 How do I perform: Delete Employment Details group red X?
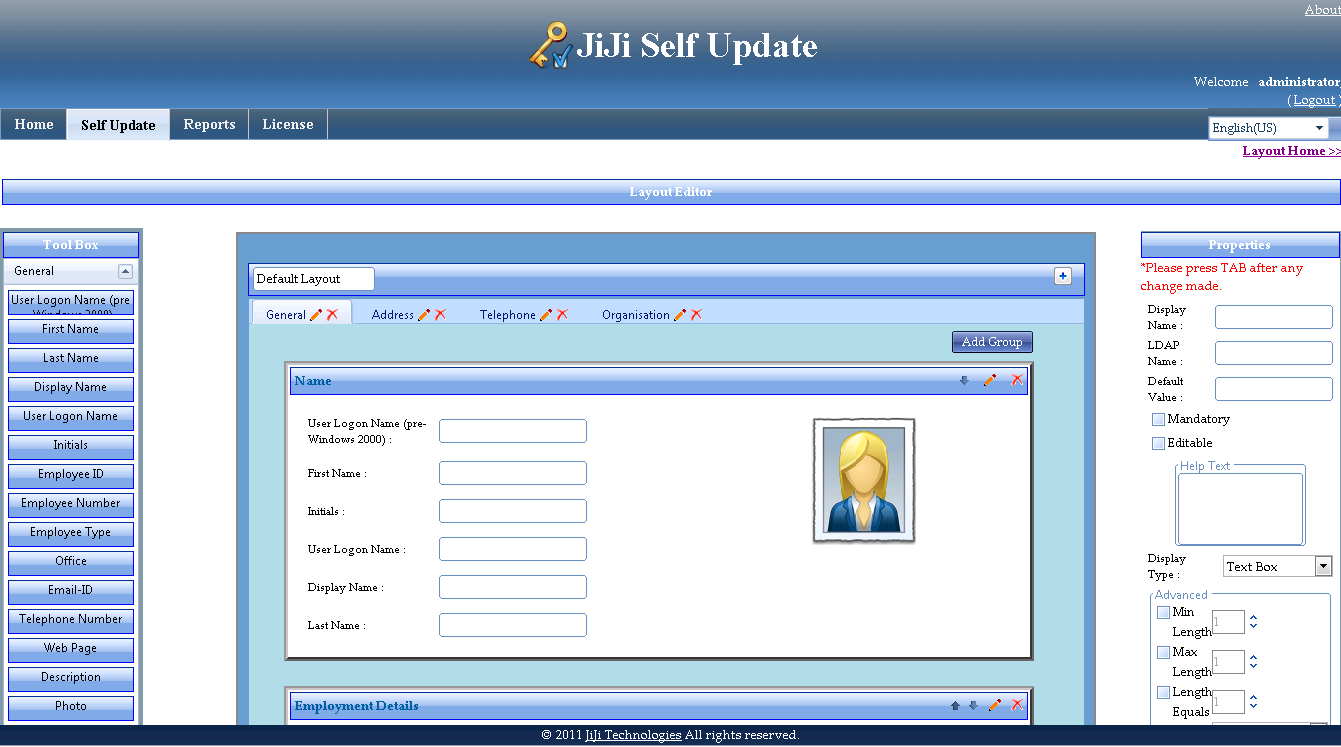point(1017,705)
